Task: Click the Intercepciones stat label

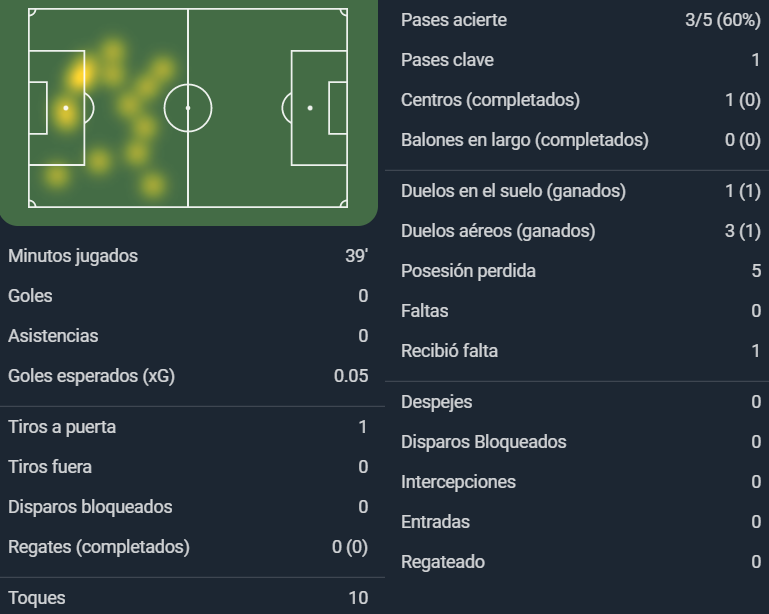Action: 459,482
